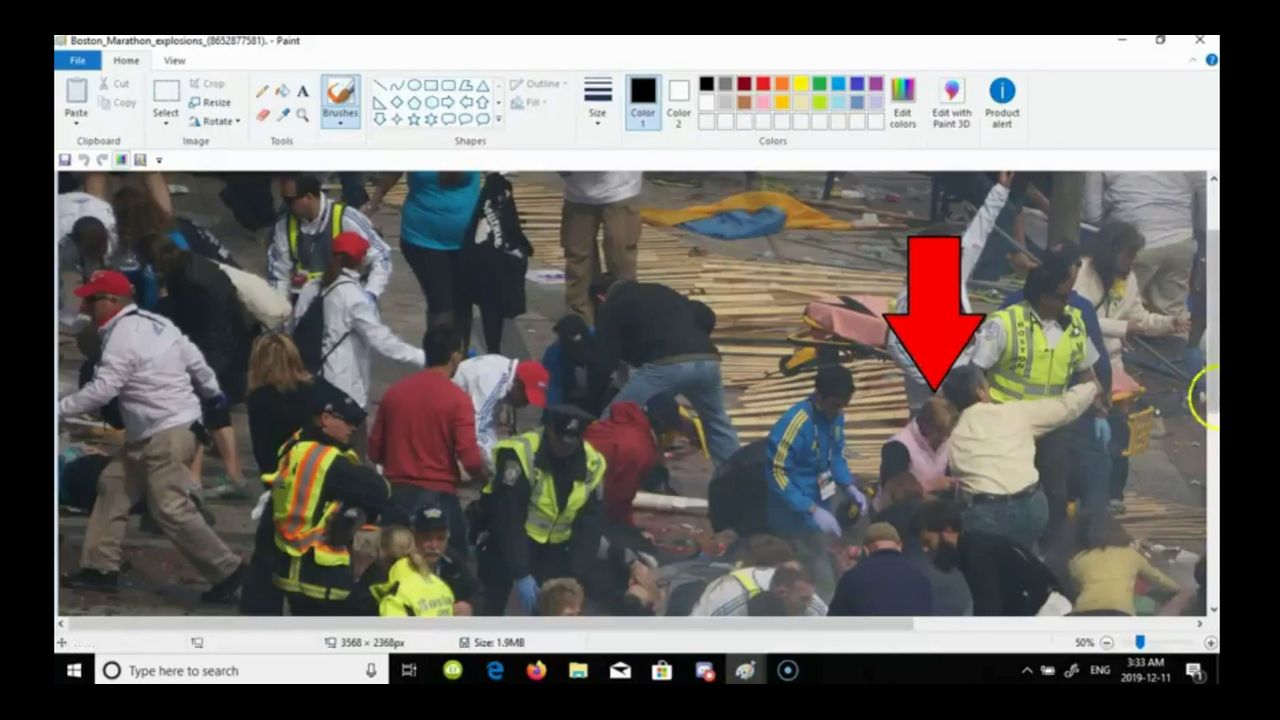The width and height of the screenshot is (1280, 720).
Task: Switch active color to Color 2
Action: pyautogui.click(x=679, y=102)
